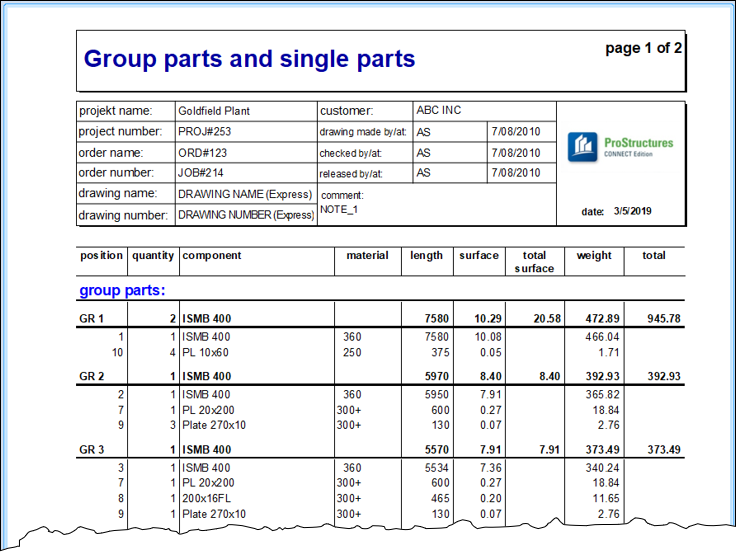Click the 'page 1 of 2' label
The image size is (736, 552).
coord(643,48)
